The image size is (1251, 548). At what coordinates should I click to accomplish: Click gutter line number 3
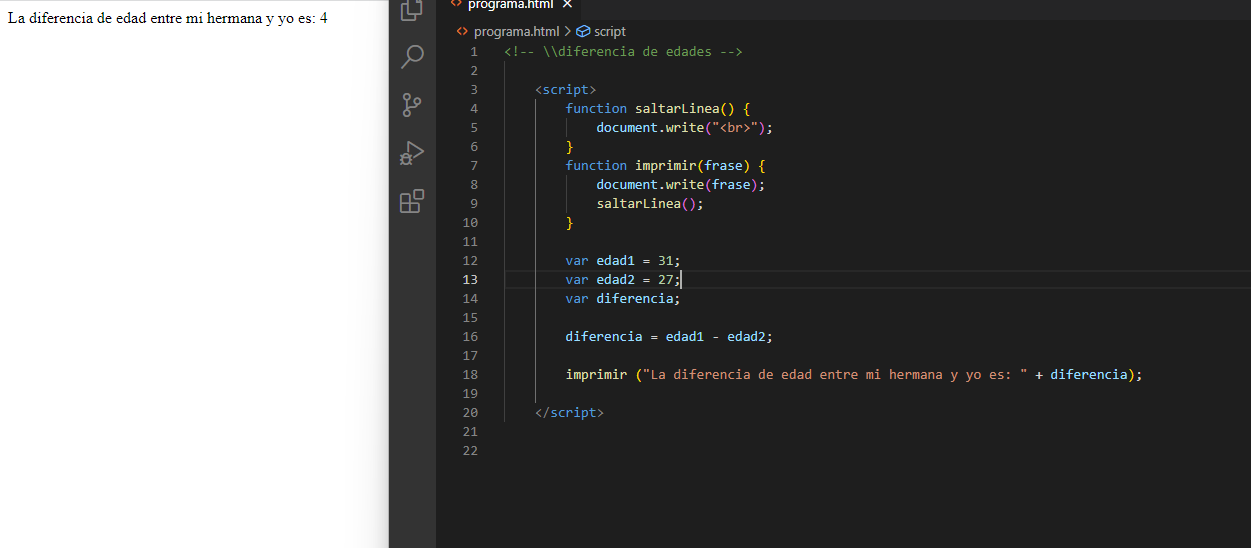pos(474,89)
